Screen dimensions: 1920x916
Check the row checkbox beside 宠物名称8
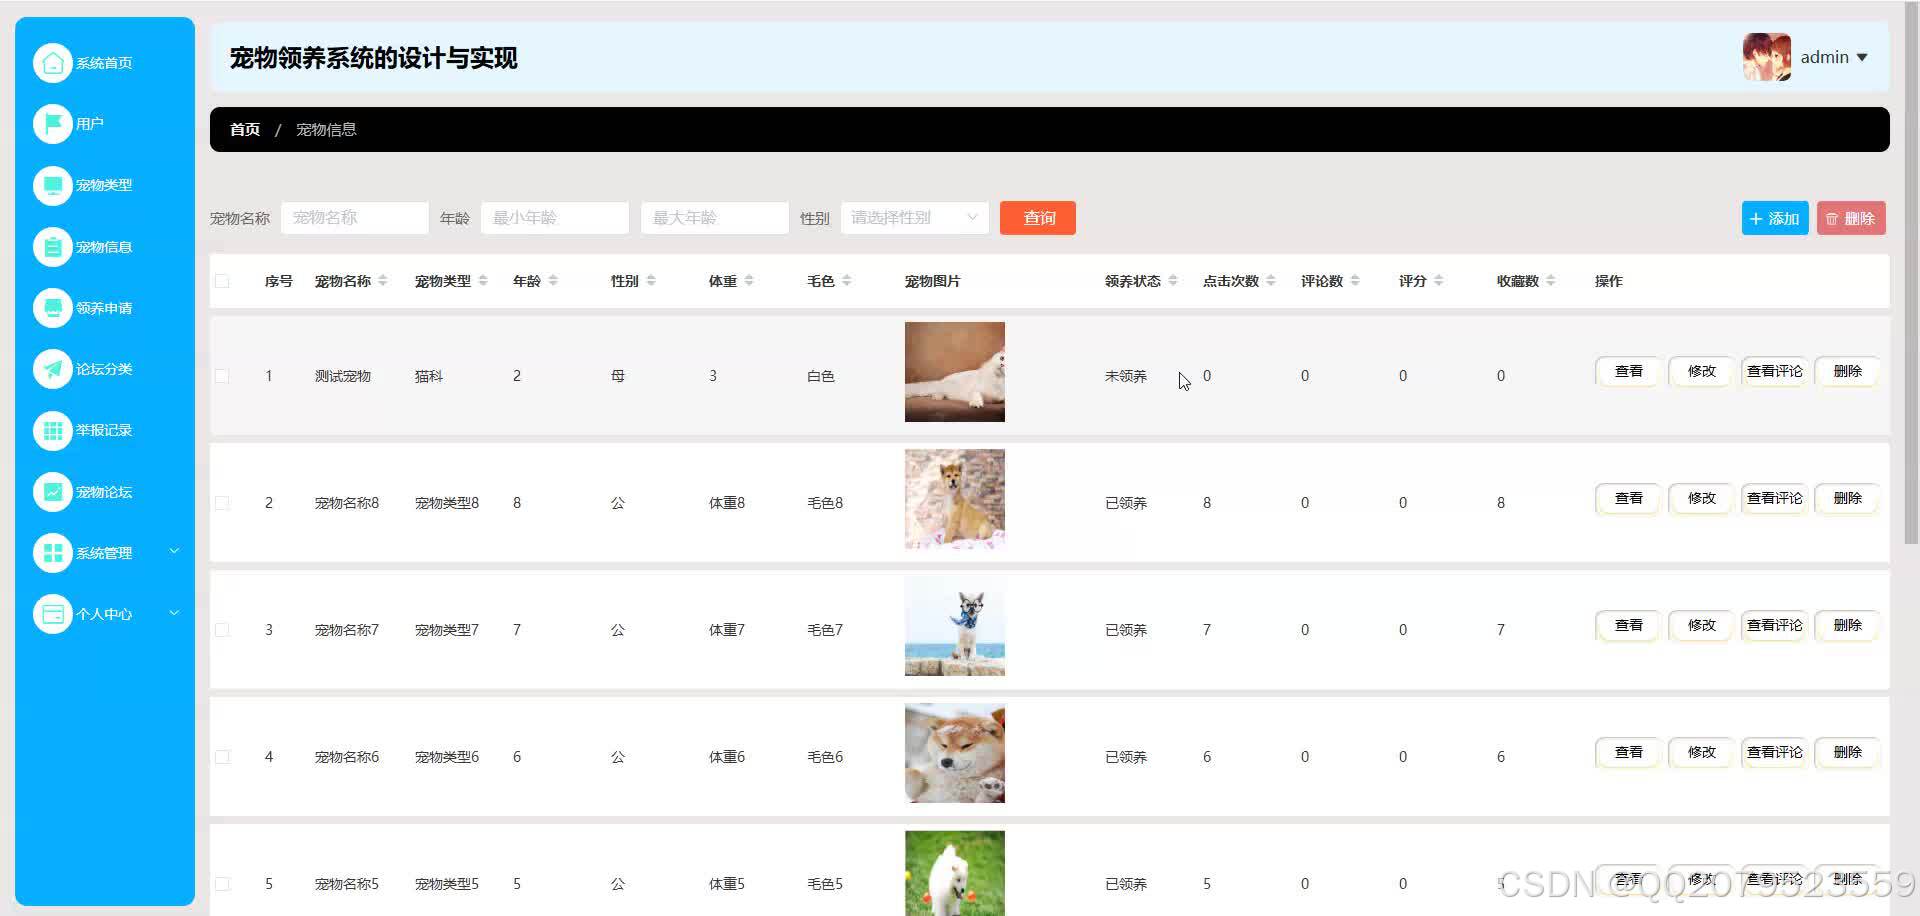222,503
